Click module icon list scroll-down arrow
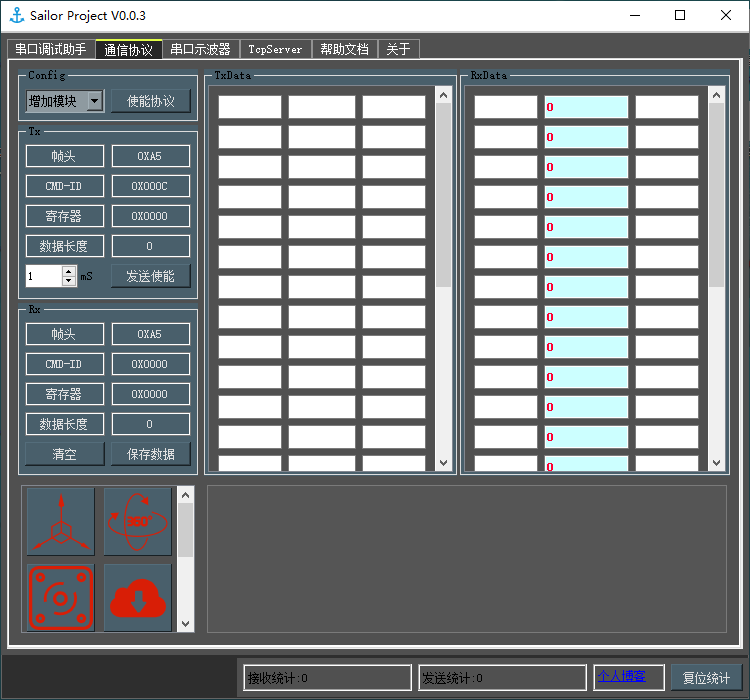 (x=186, y=624)
